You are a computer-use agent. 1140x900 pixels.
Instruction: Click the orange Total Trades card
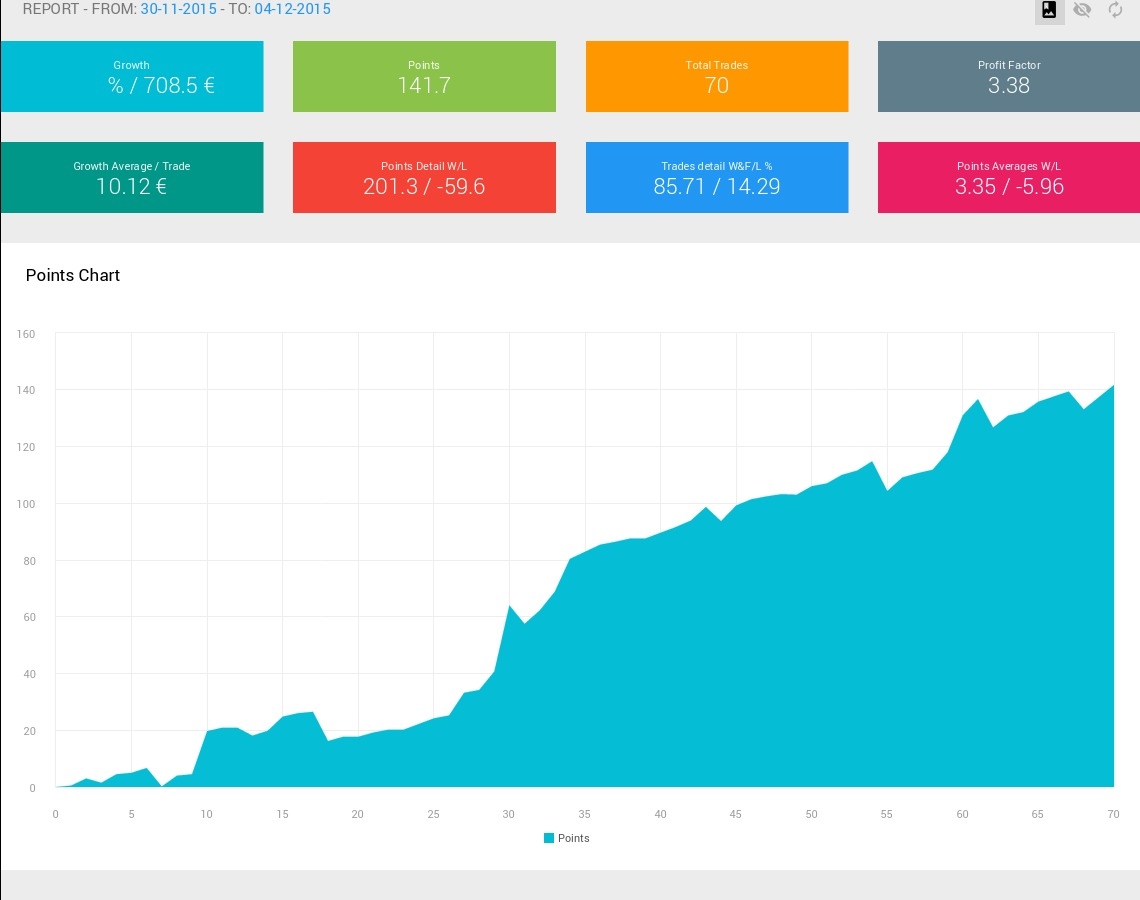(717, 76)
